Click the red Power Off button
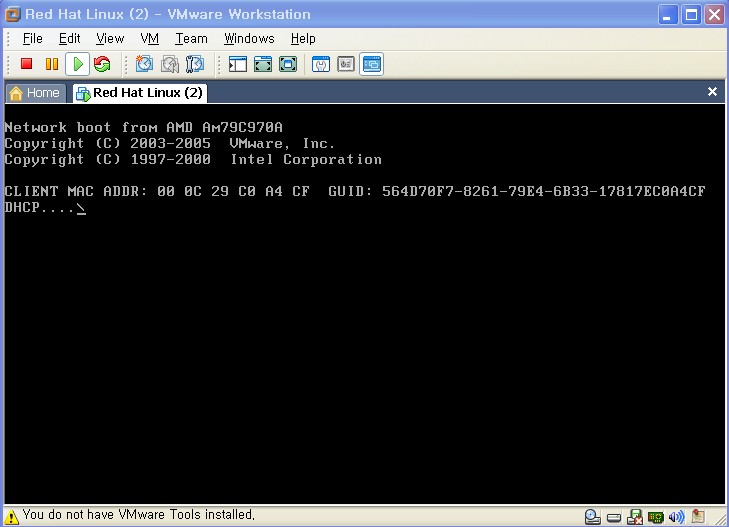This screenshot has height=527, width=729. click(27, 64)
